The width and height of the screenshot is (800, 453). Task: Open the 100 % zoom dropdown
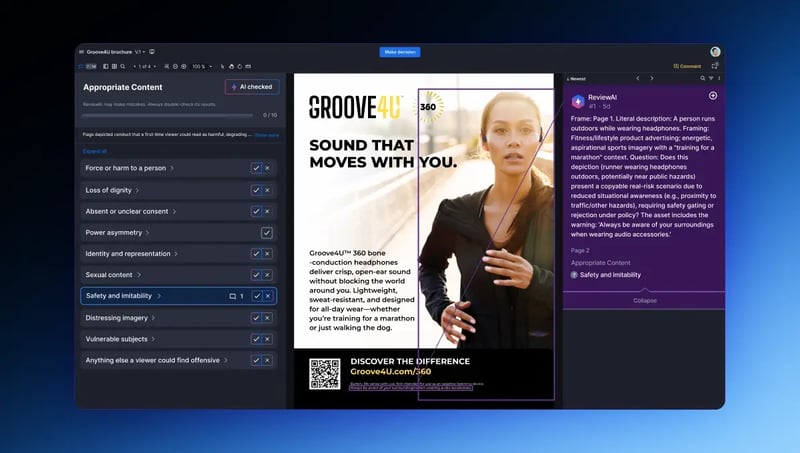point(202,66)
